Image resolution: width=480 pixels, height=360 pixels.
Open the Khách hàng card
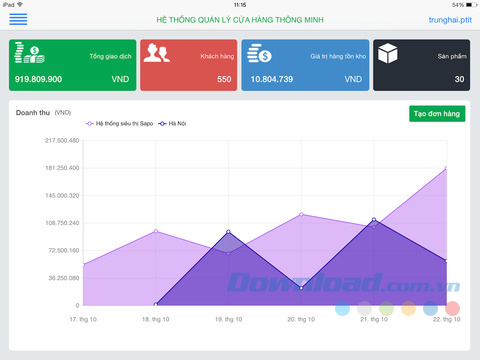[x=189, y=65]
